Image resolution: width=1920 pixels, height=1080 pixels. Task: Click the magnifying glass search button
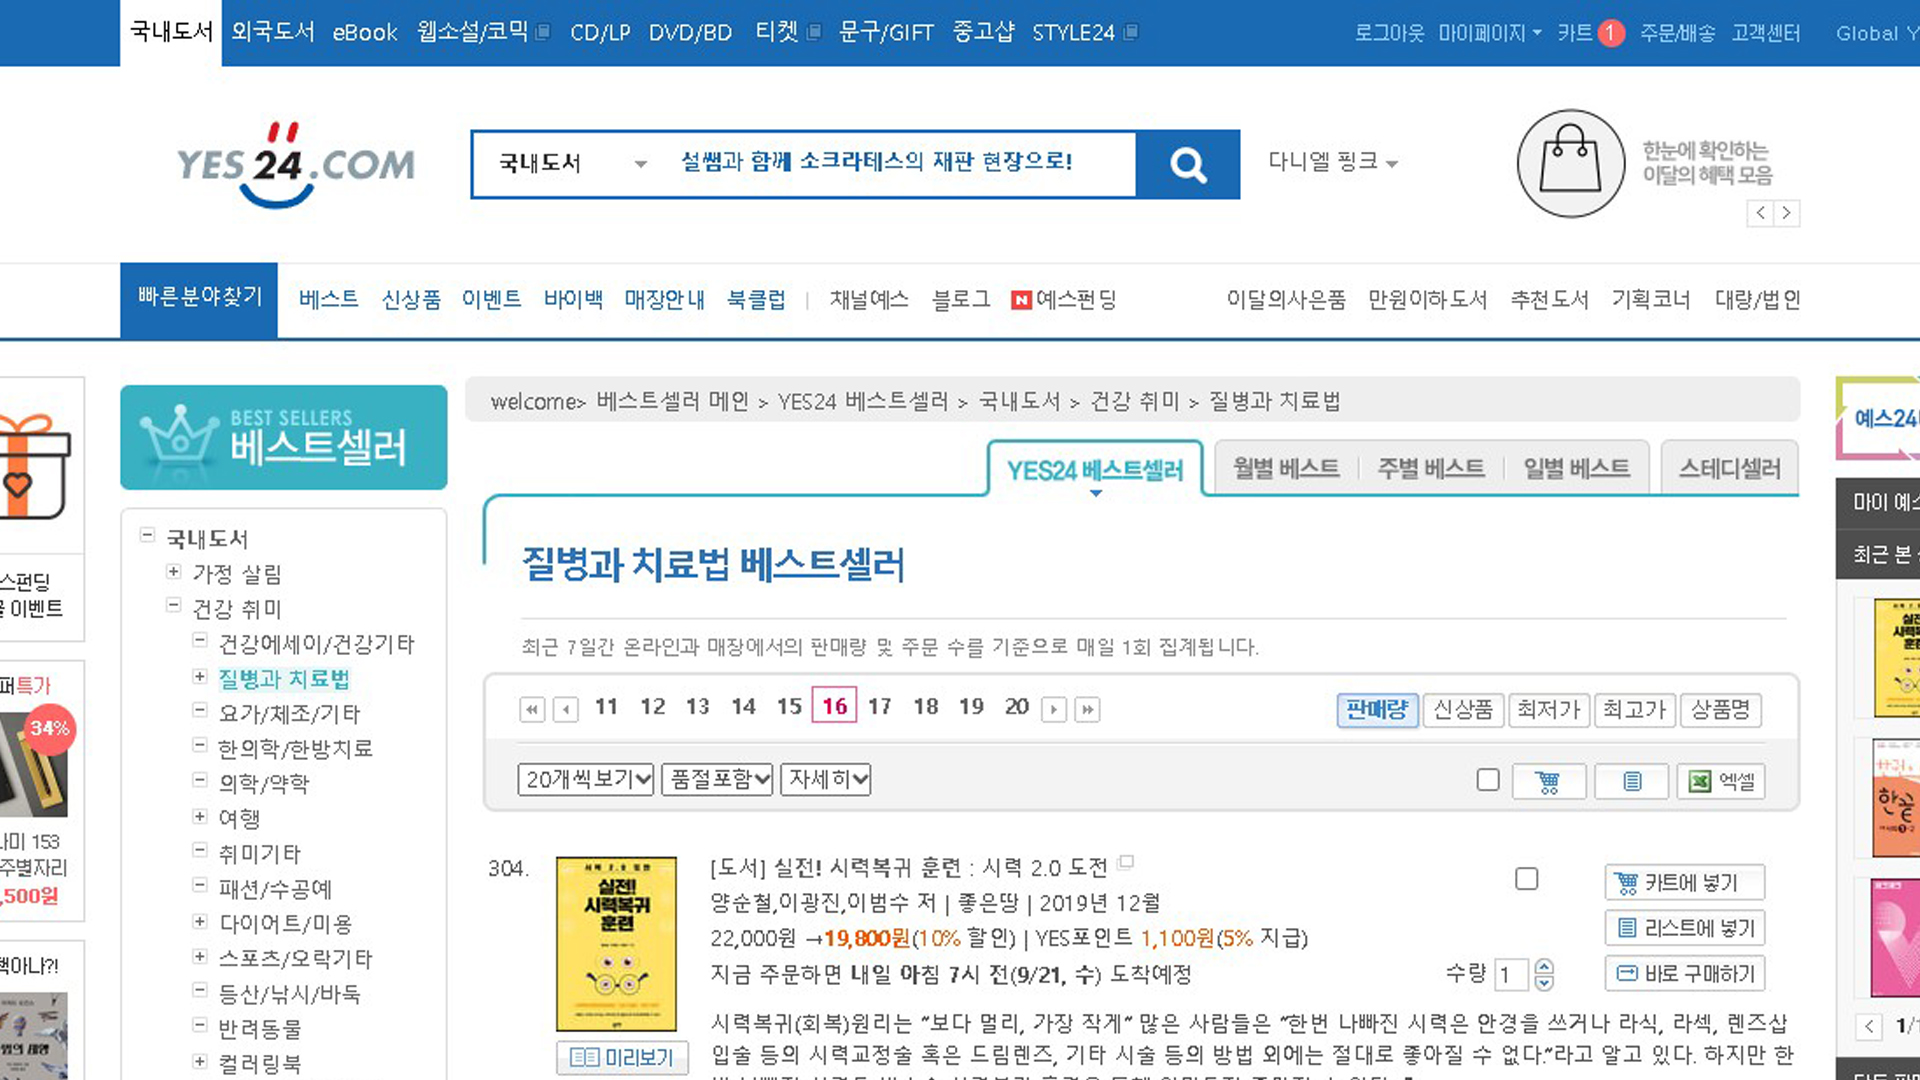[1188, 164]
